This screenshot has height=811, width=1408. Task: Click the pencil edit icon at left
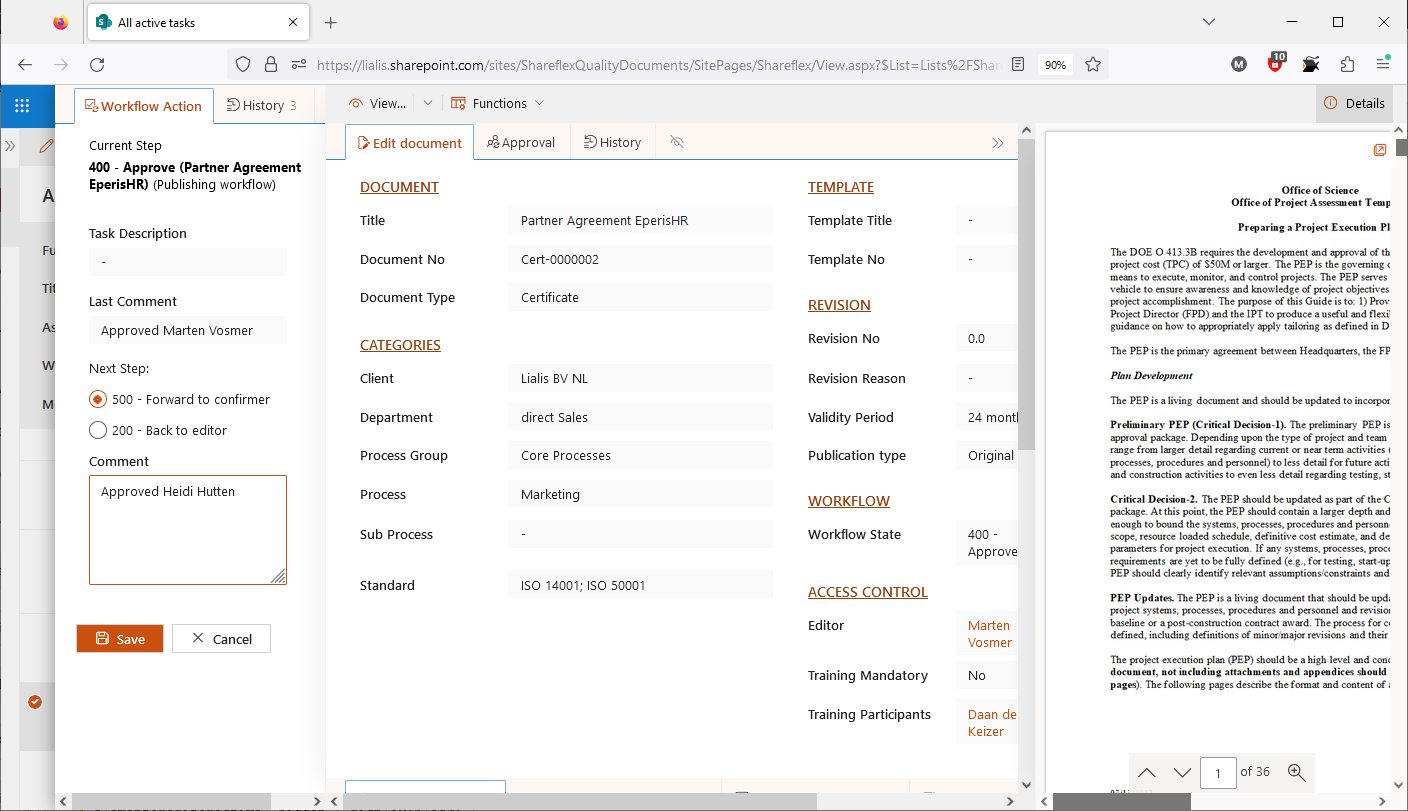46,146
